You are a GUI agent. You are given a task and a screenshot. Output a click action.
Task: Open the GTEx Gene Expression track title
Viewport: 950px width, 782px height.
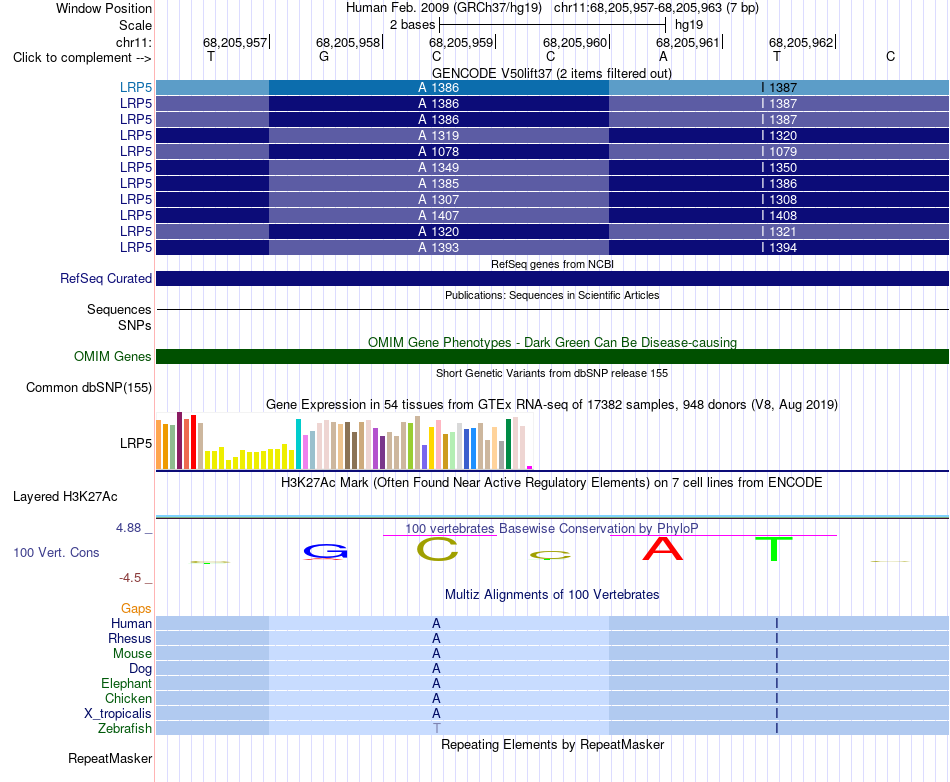[x=552, y=405]
